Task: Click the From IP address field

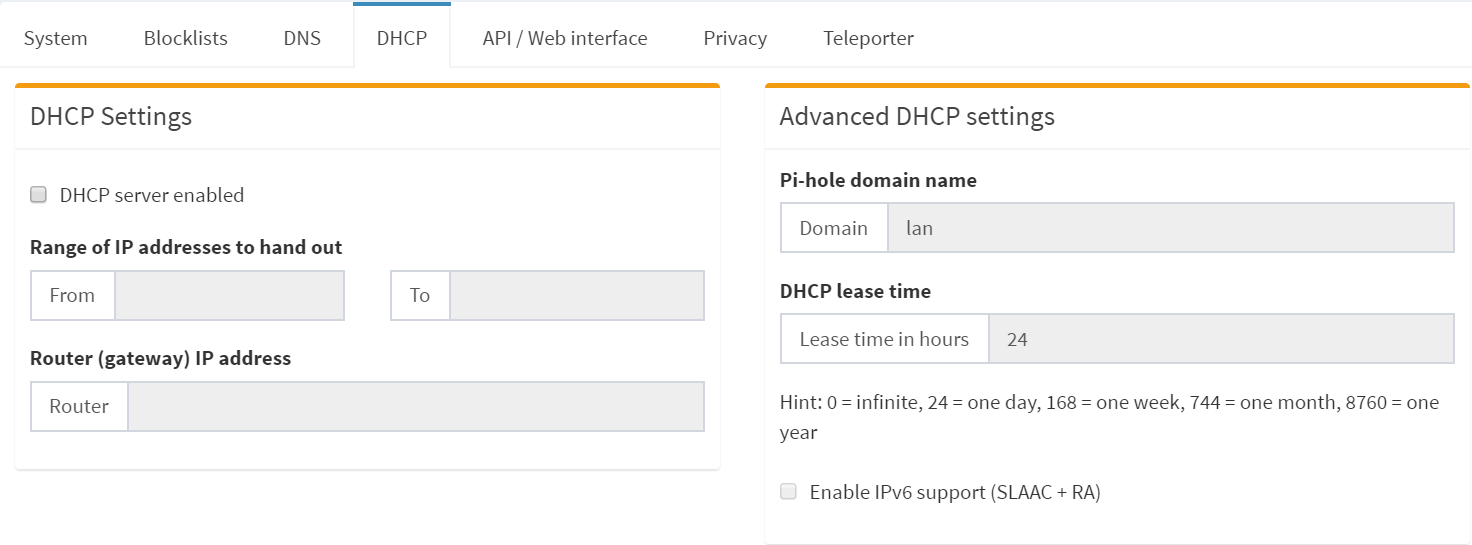Action: [x=230, y=295]
